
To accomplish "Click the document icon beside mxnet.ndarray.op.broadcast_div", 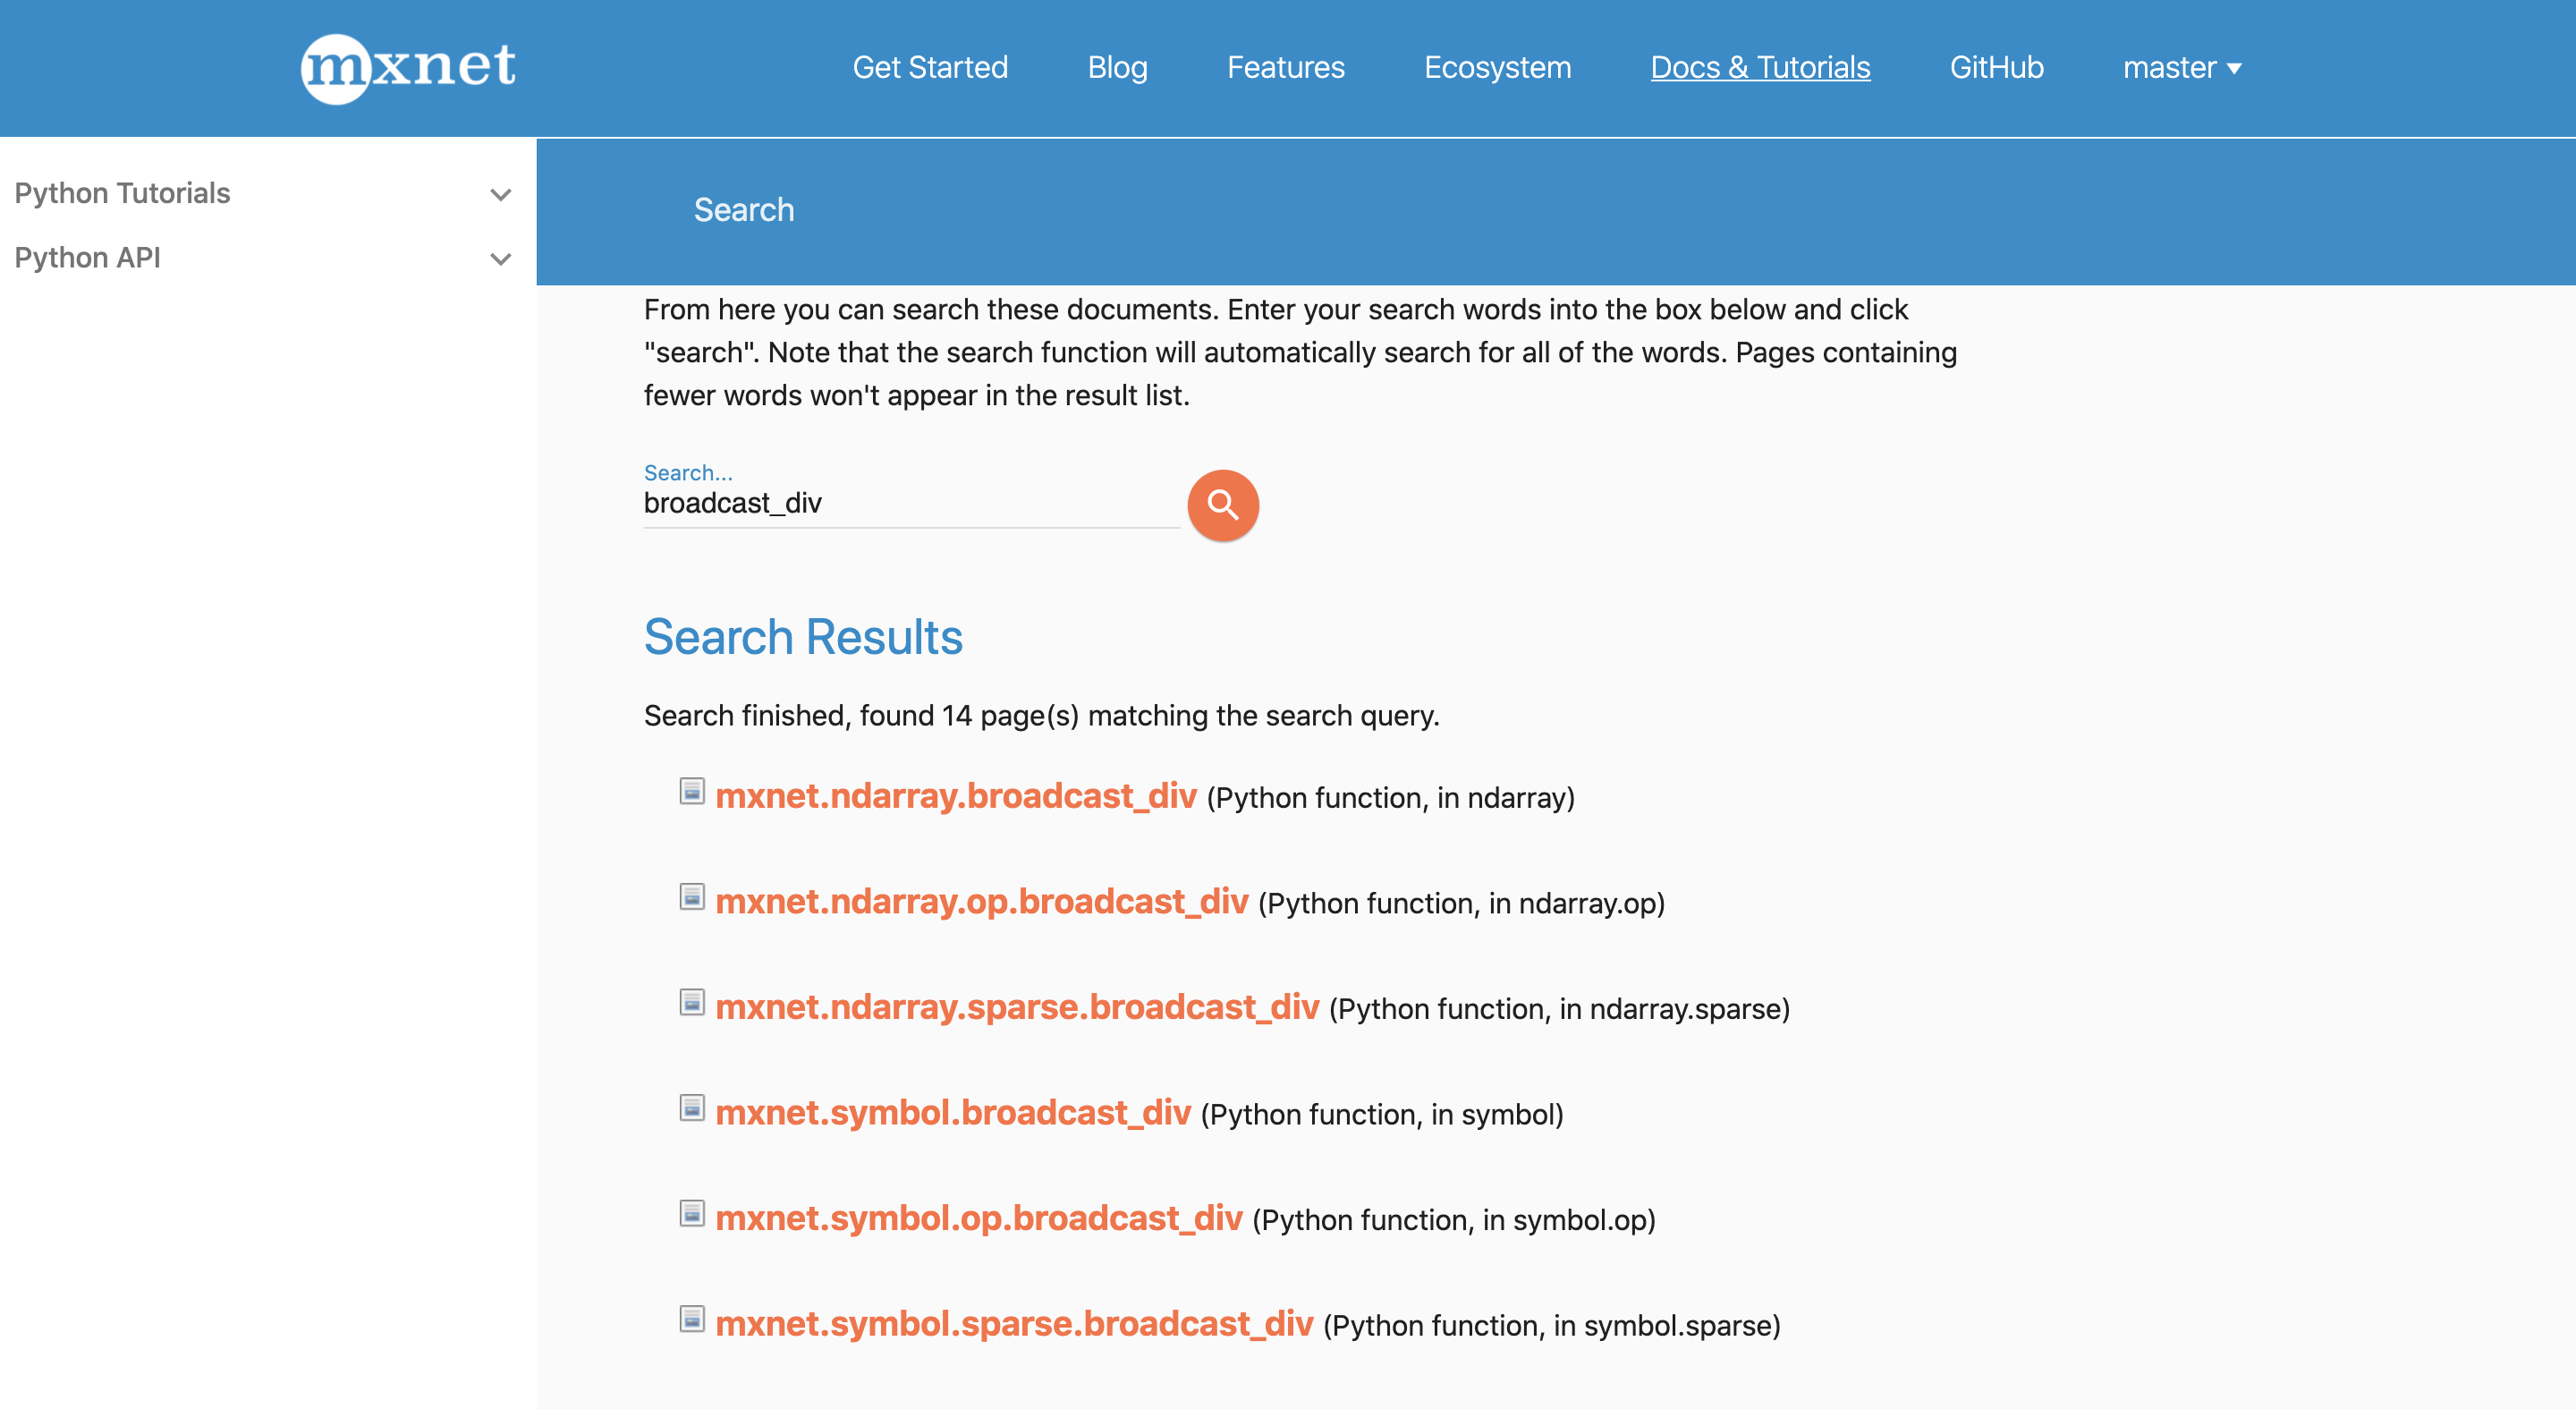I will pyautogui.click(x=693, y=898).
